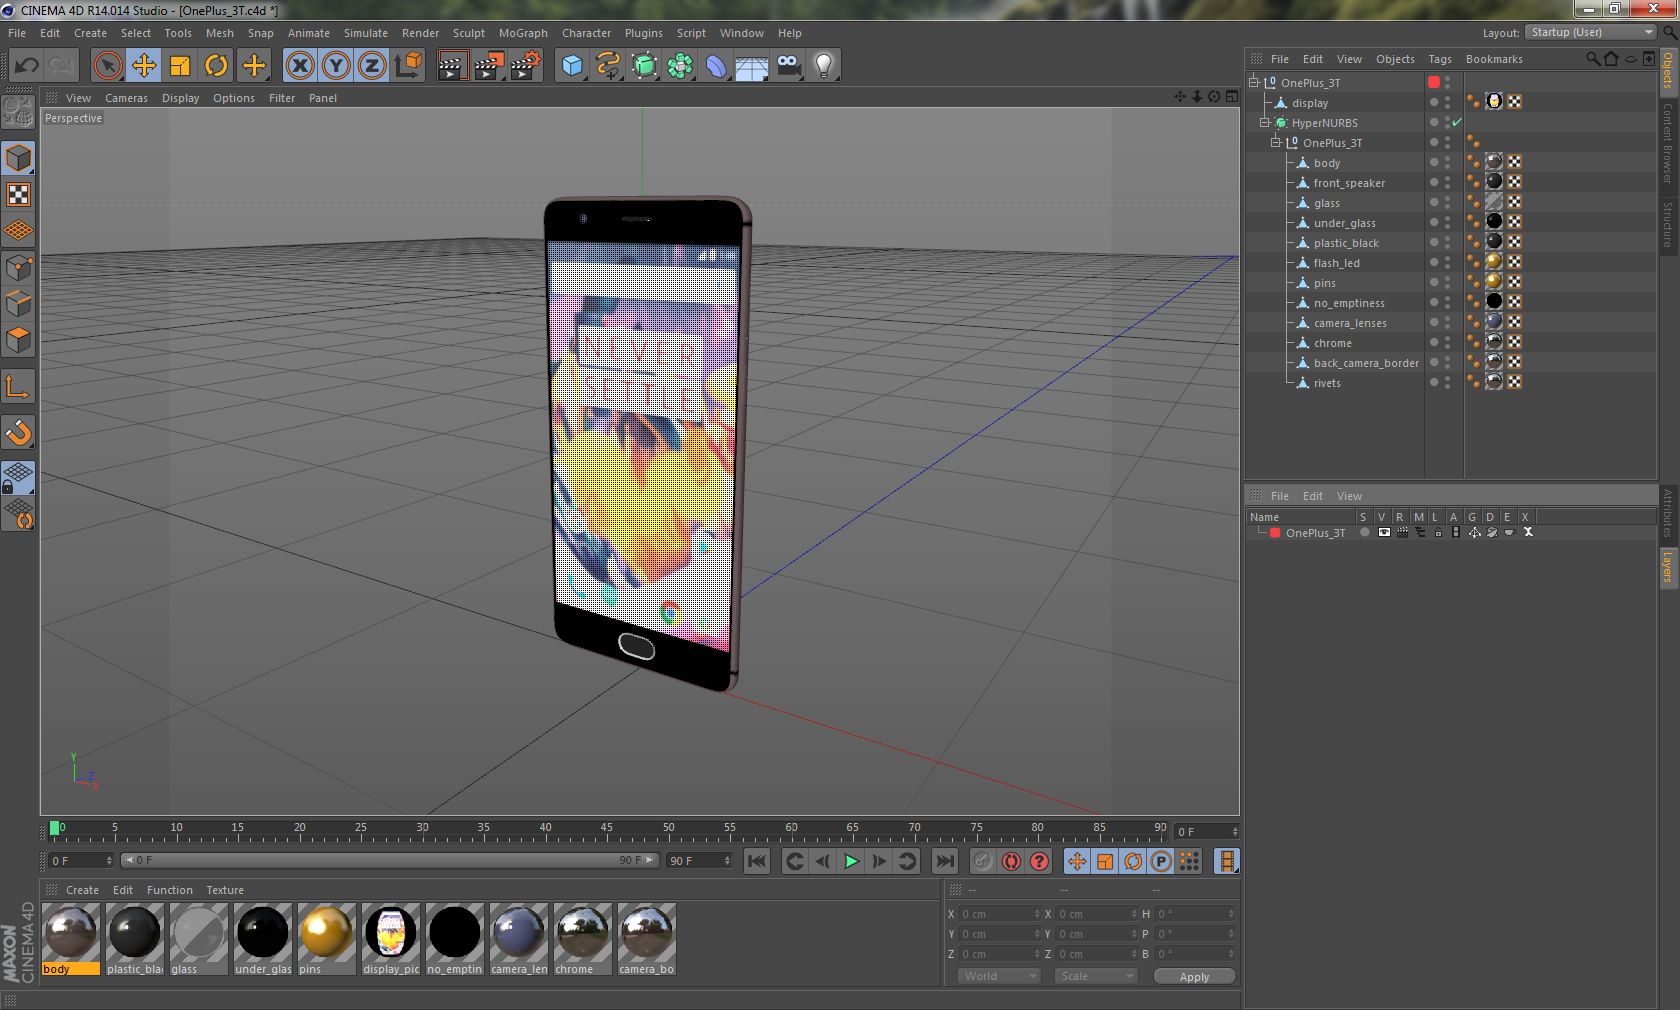Toggle Z axis lock
Viewport: 1680px width, 1010px height.
tap(372, 66)
